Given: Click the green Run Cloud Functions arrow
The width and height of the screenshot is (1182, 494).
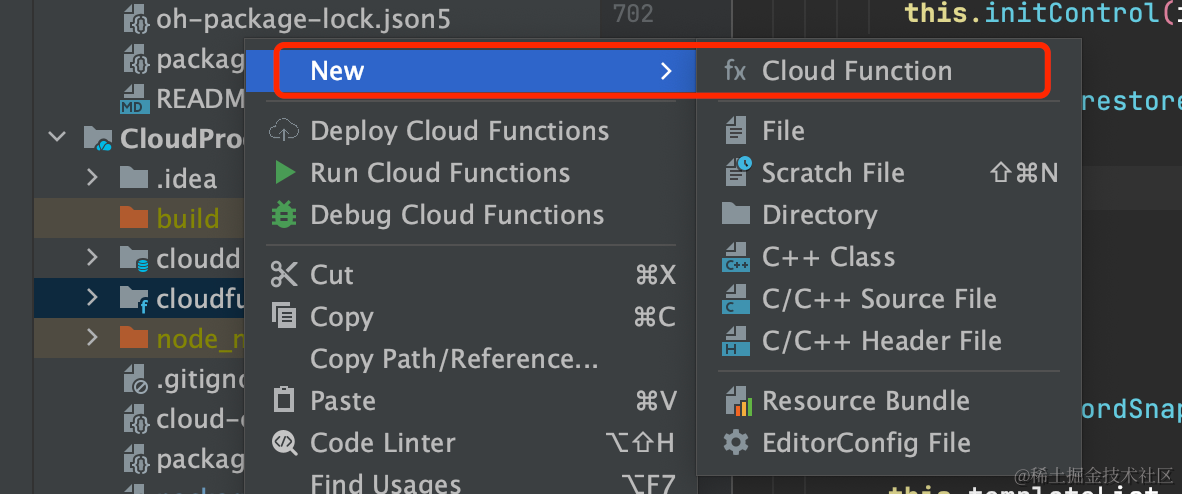Looking at the screenshot, I should [x=285, y=173].
